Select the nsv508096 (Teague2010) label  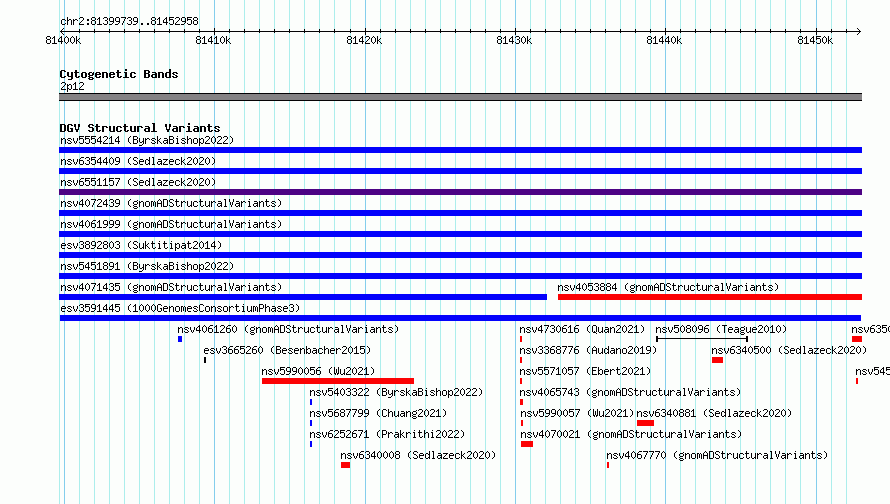(x=721, y=329)
